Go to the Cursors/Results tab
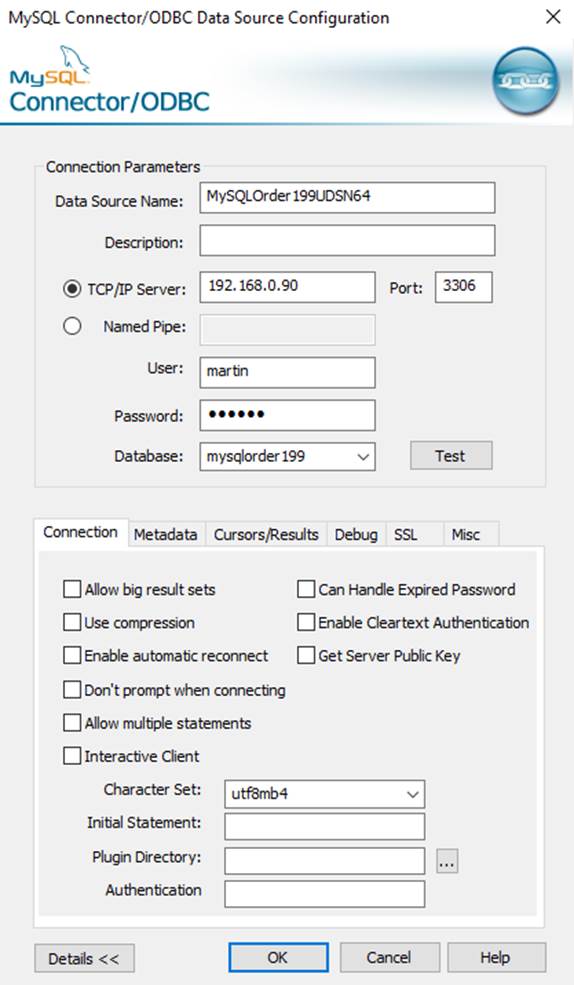The width and height of the screenshot is (574, 985). pyautogui.click(x=266, y=535)
